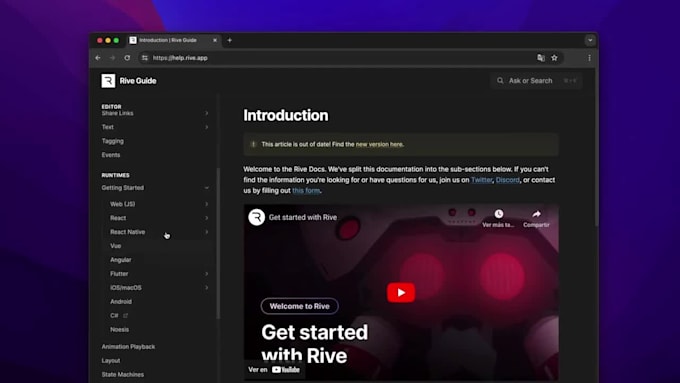Click the external link icon beside C#
680x383 pixels.
[x=125, y=315]
